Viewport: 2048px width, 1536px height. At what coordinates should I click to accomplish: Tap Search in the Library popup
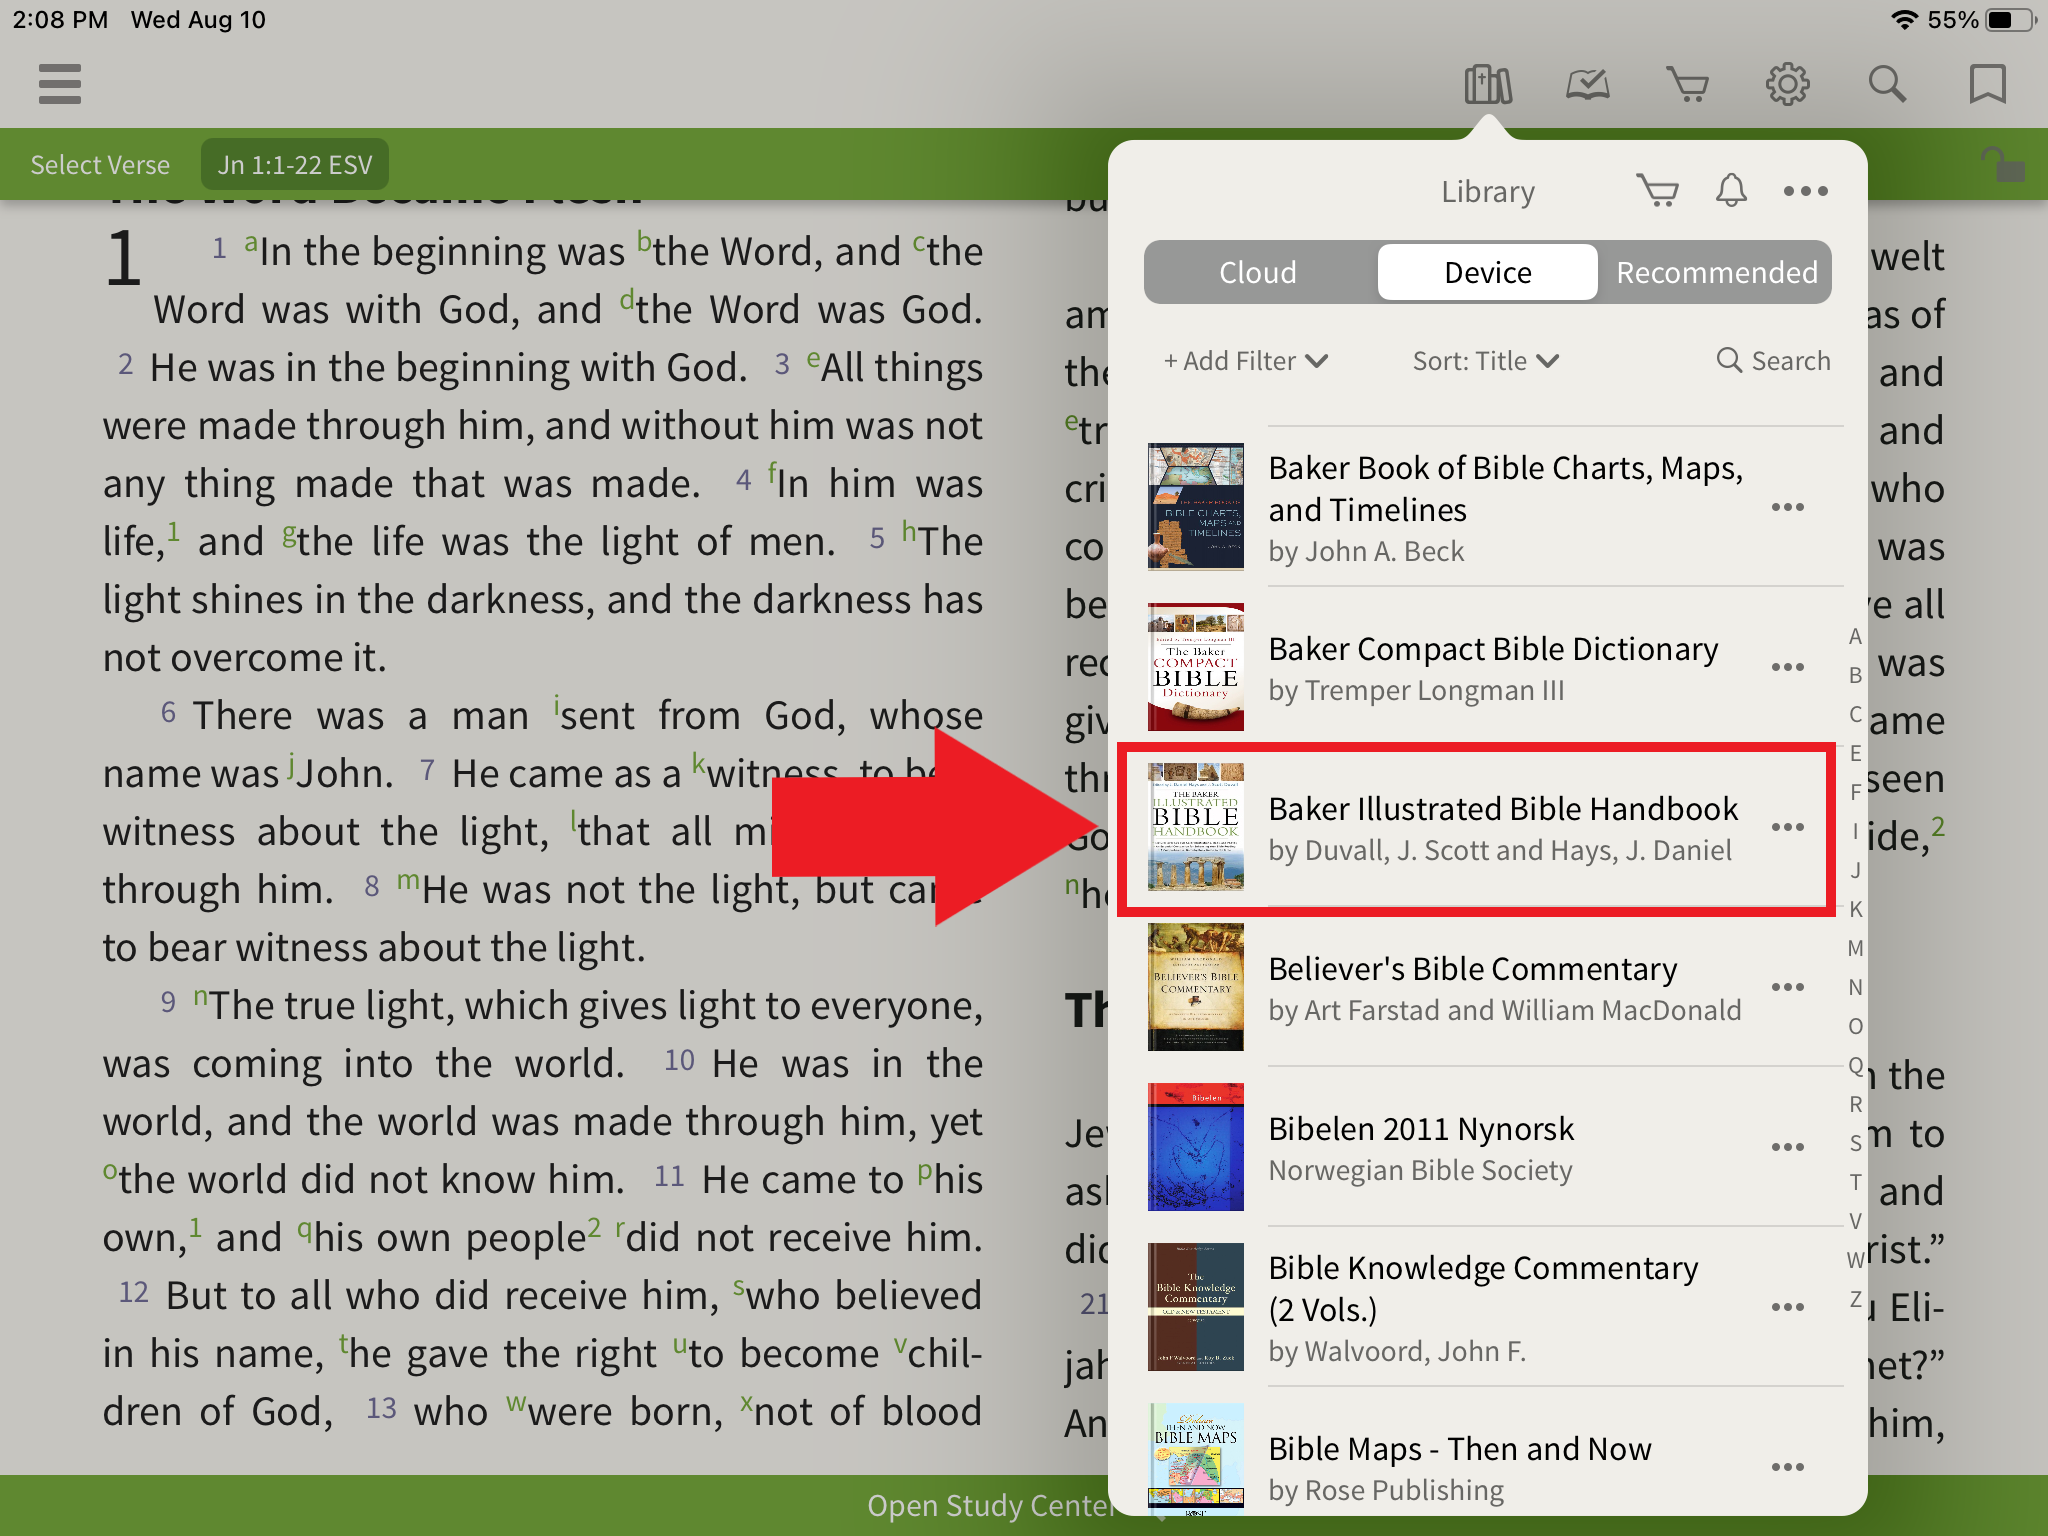[x=1774, y=361]
